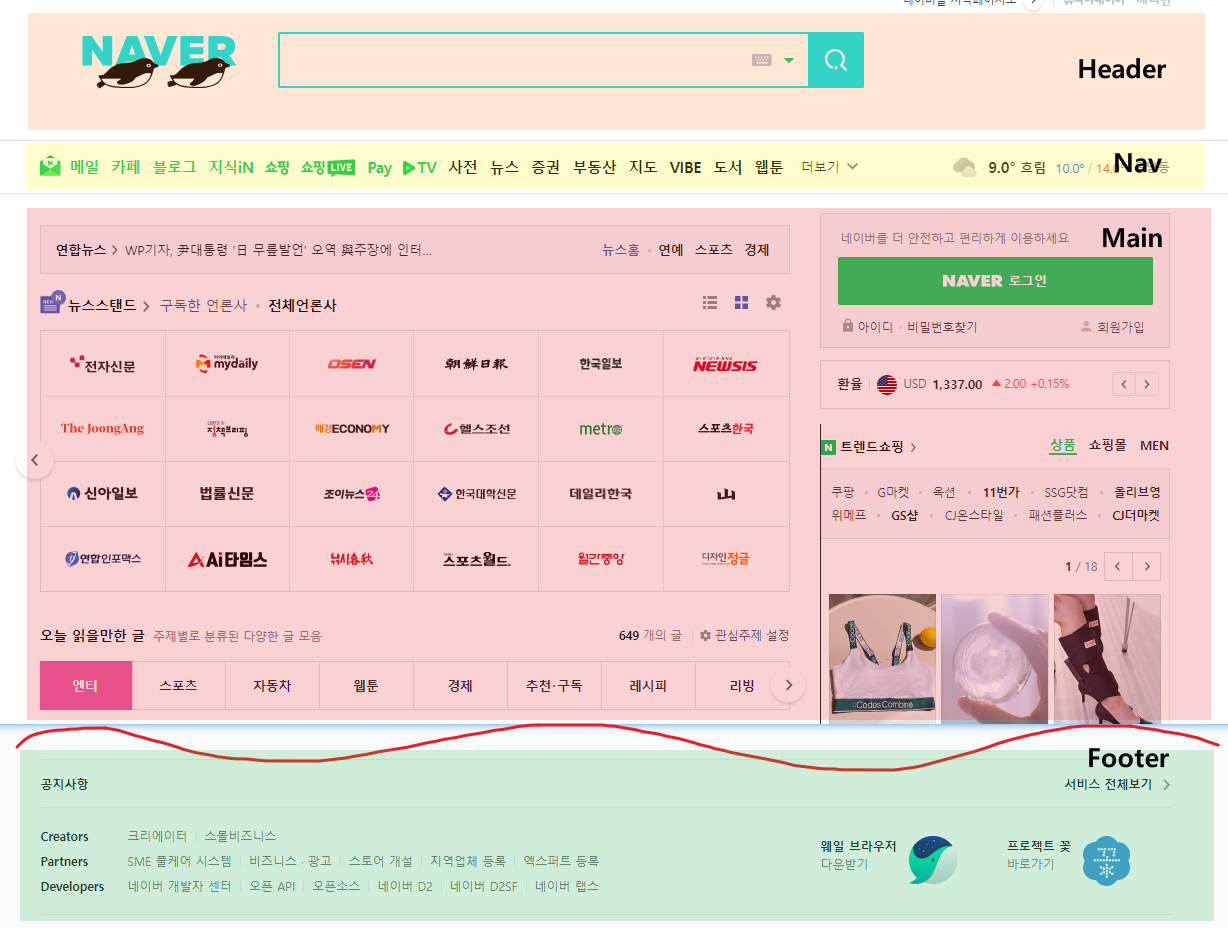Open 회원가입 sign-up link

(x=1112, y=327)
